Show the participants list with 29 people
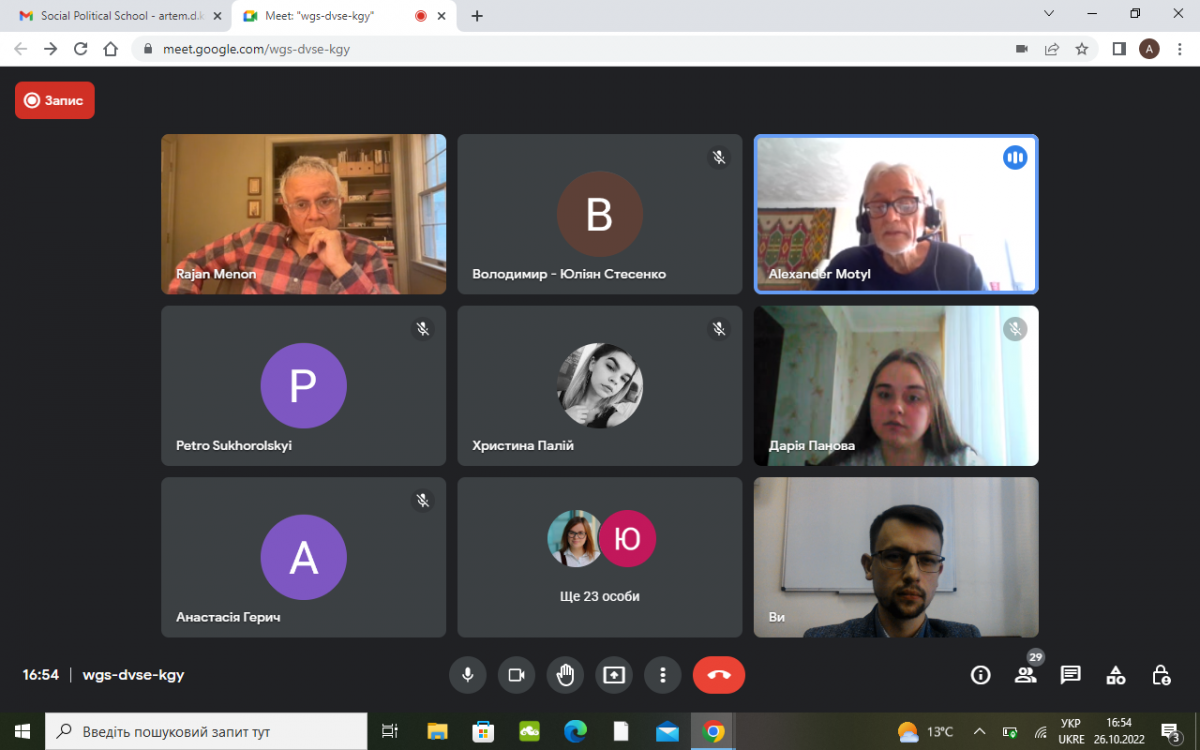 click(x=1025, y=675)
